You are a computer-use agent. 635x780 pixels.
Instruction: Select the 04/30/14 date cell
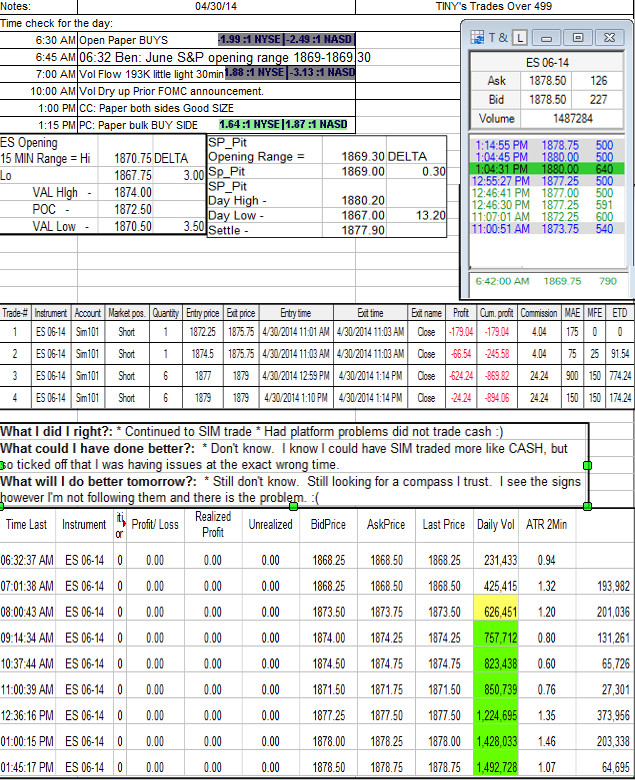coord(216,6)
